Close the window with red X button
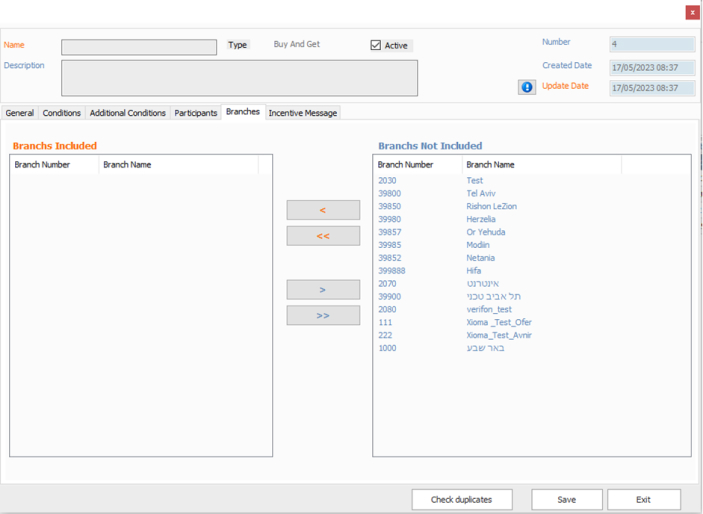 [x=692, y=12]
